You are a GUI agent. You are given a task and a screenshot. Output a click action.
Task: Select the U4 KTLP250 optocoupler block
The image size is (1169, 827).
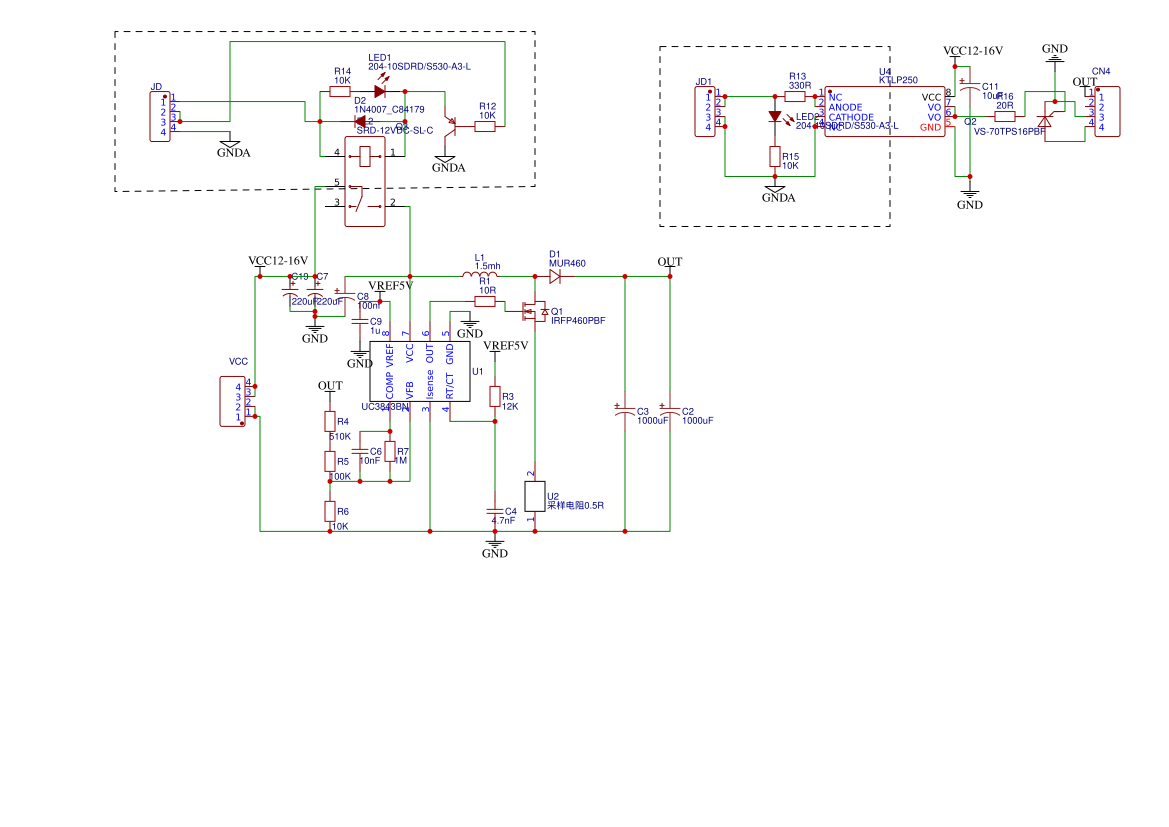[884, 112]
